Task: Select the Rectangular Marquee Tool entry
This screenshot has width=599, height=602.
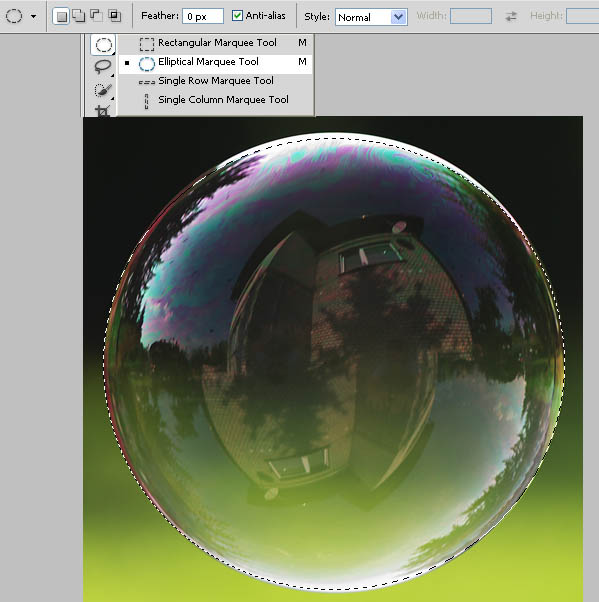Action: pyautogui.click(x=216, y=43)
